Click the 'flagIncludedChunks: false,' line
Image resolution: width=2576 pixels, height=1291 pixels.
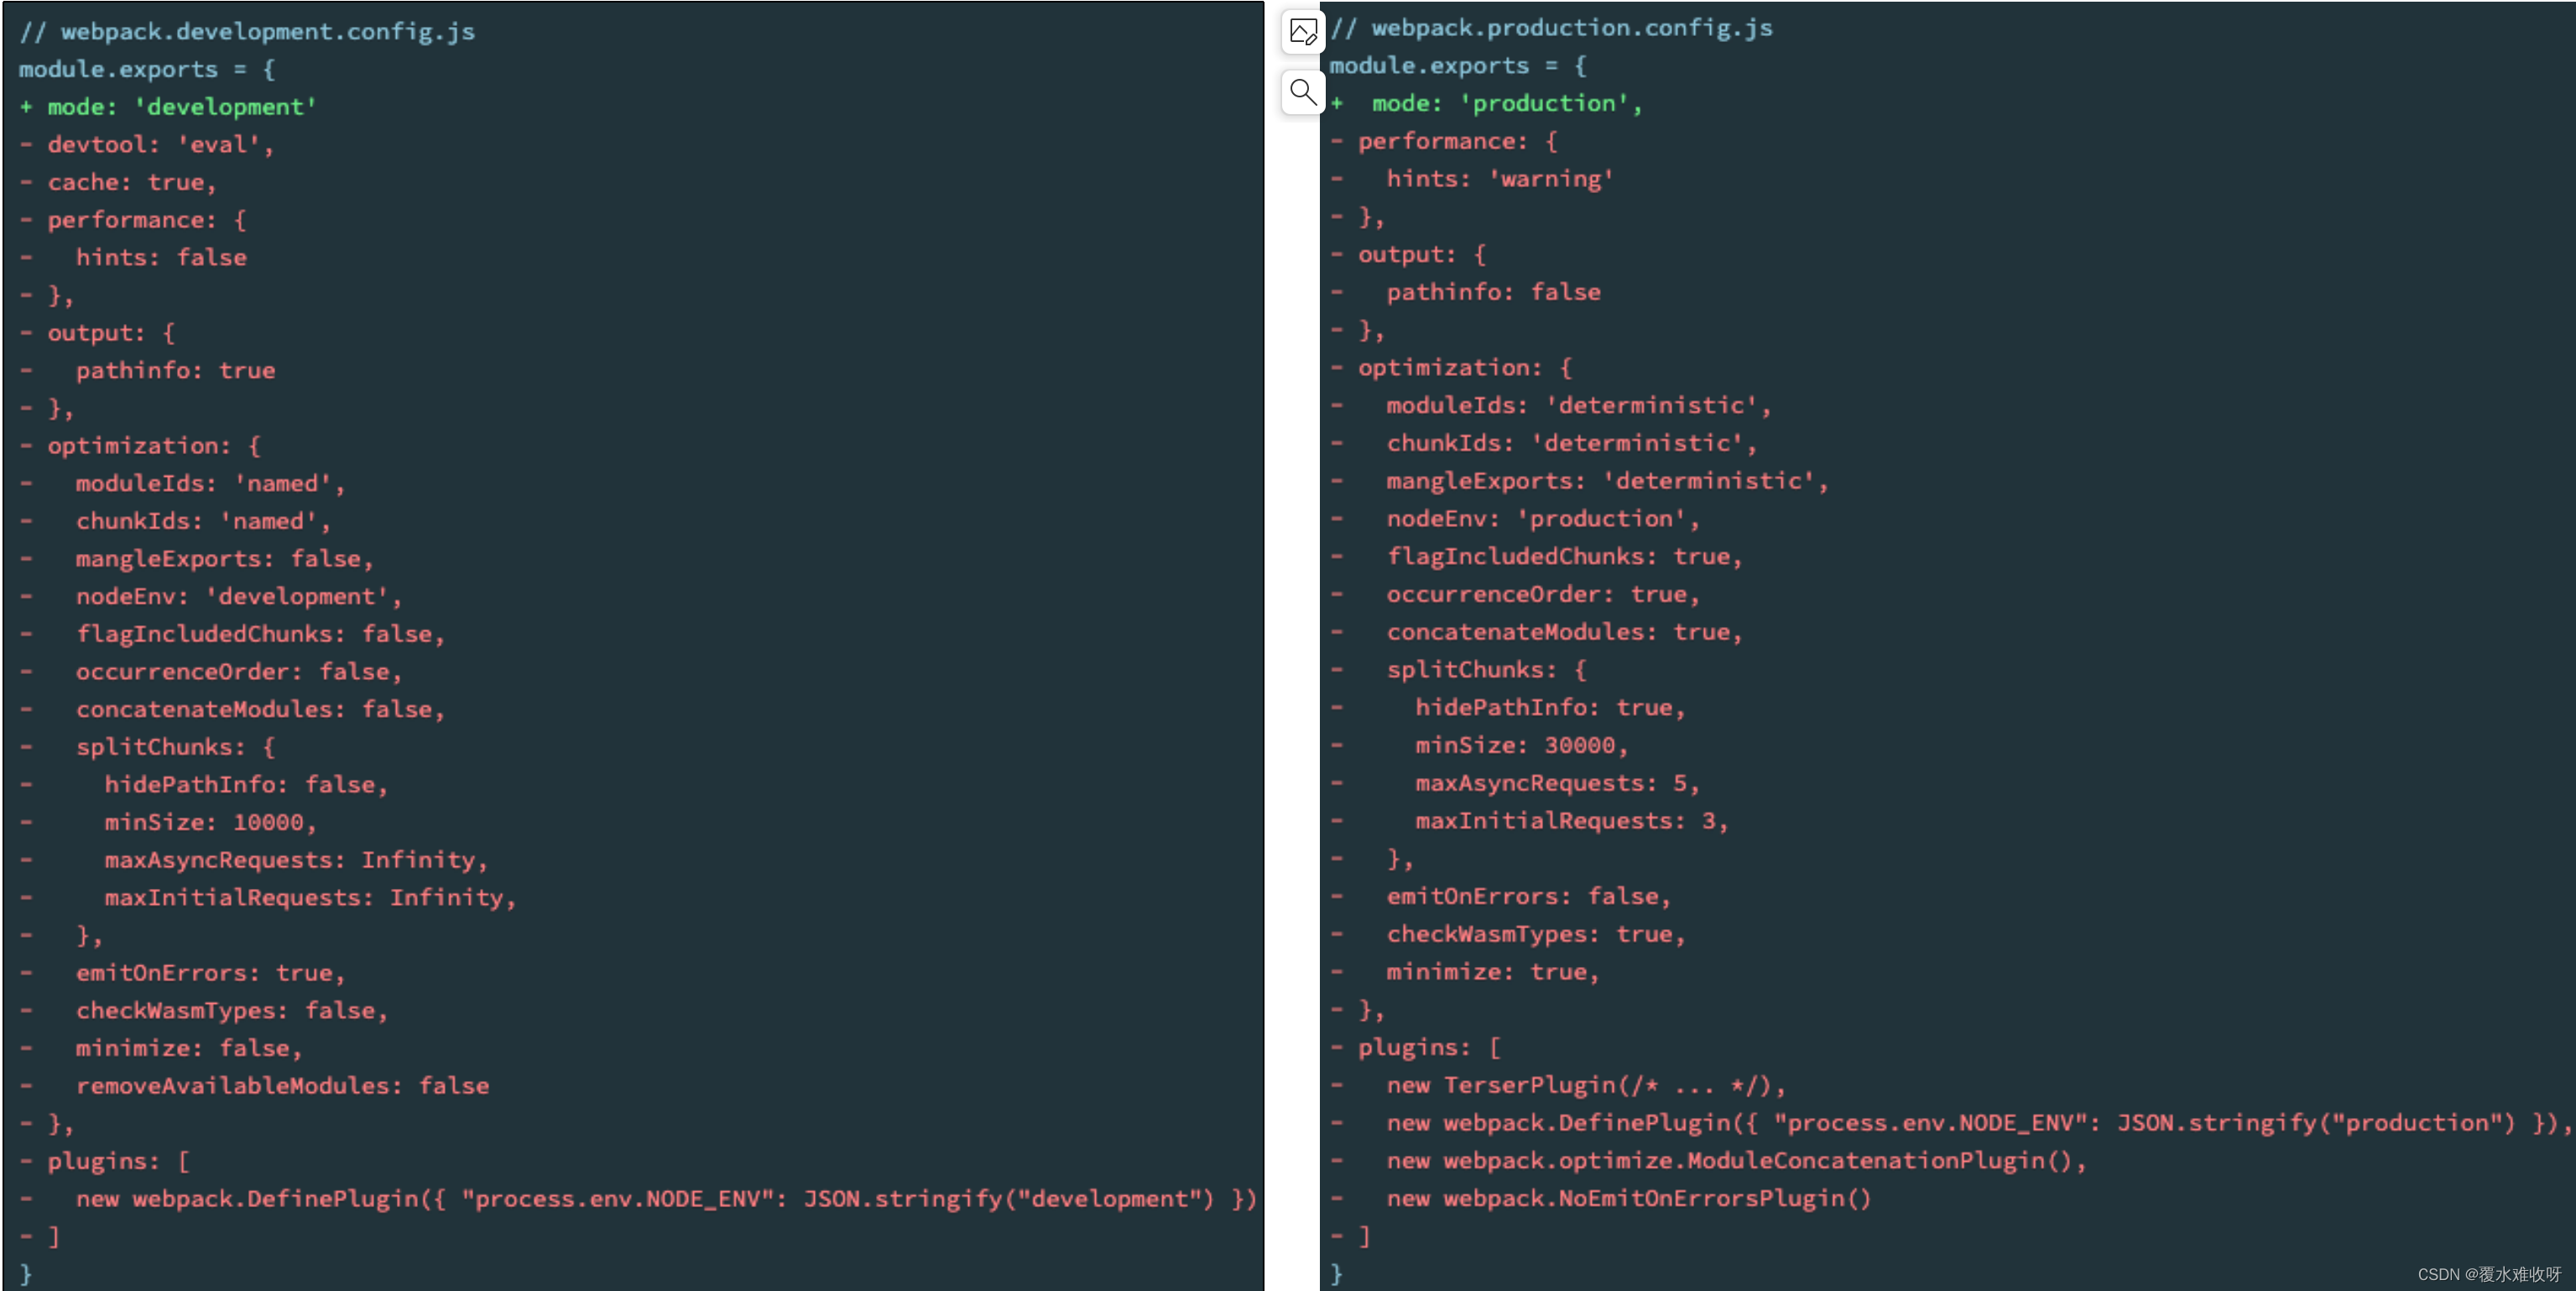tap(260, 634)
